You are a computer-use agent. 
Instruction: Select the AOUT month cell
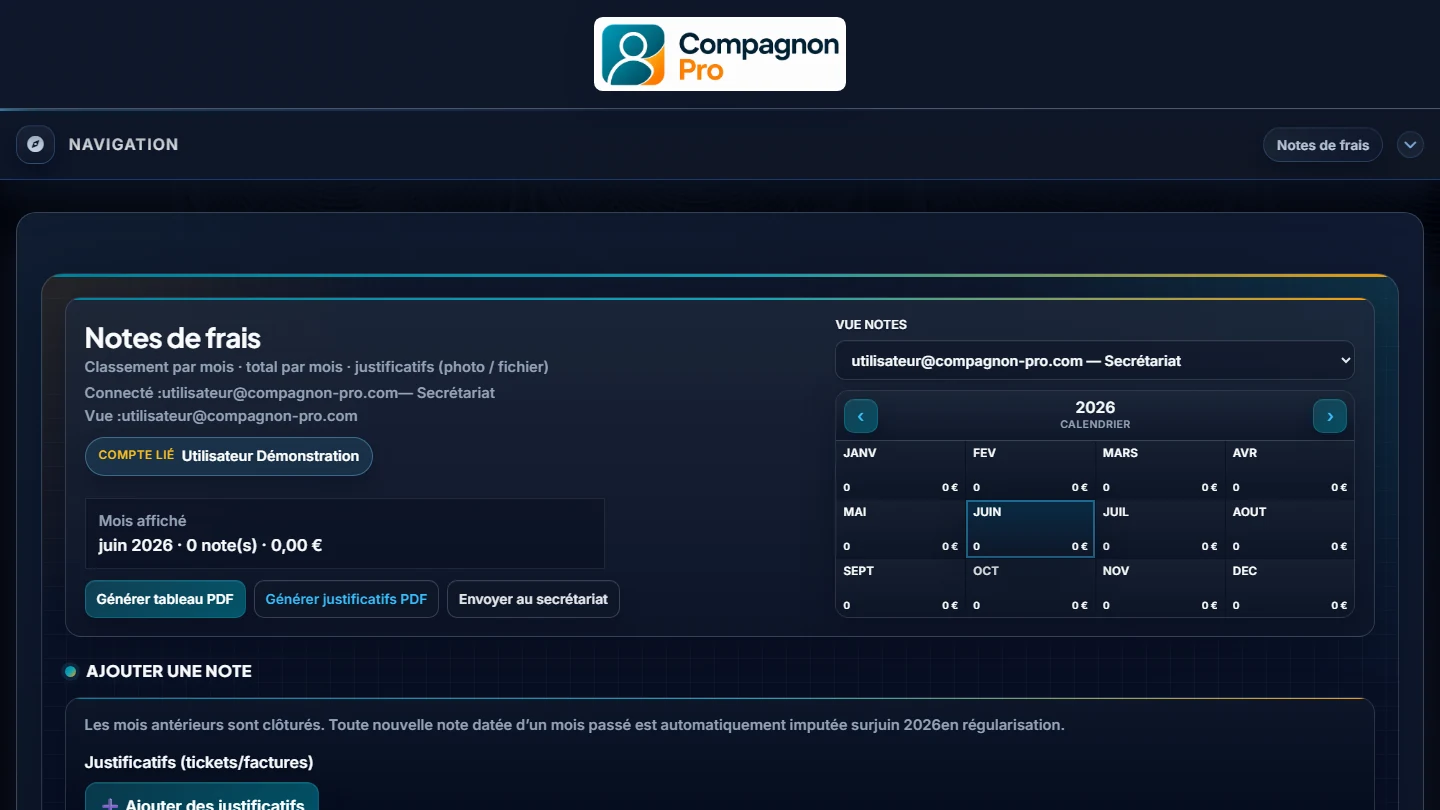(1290, 529)
